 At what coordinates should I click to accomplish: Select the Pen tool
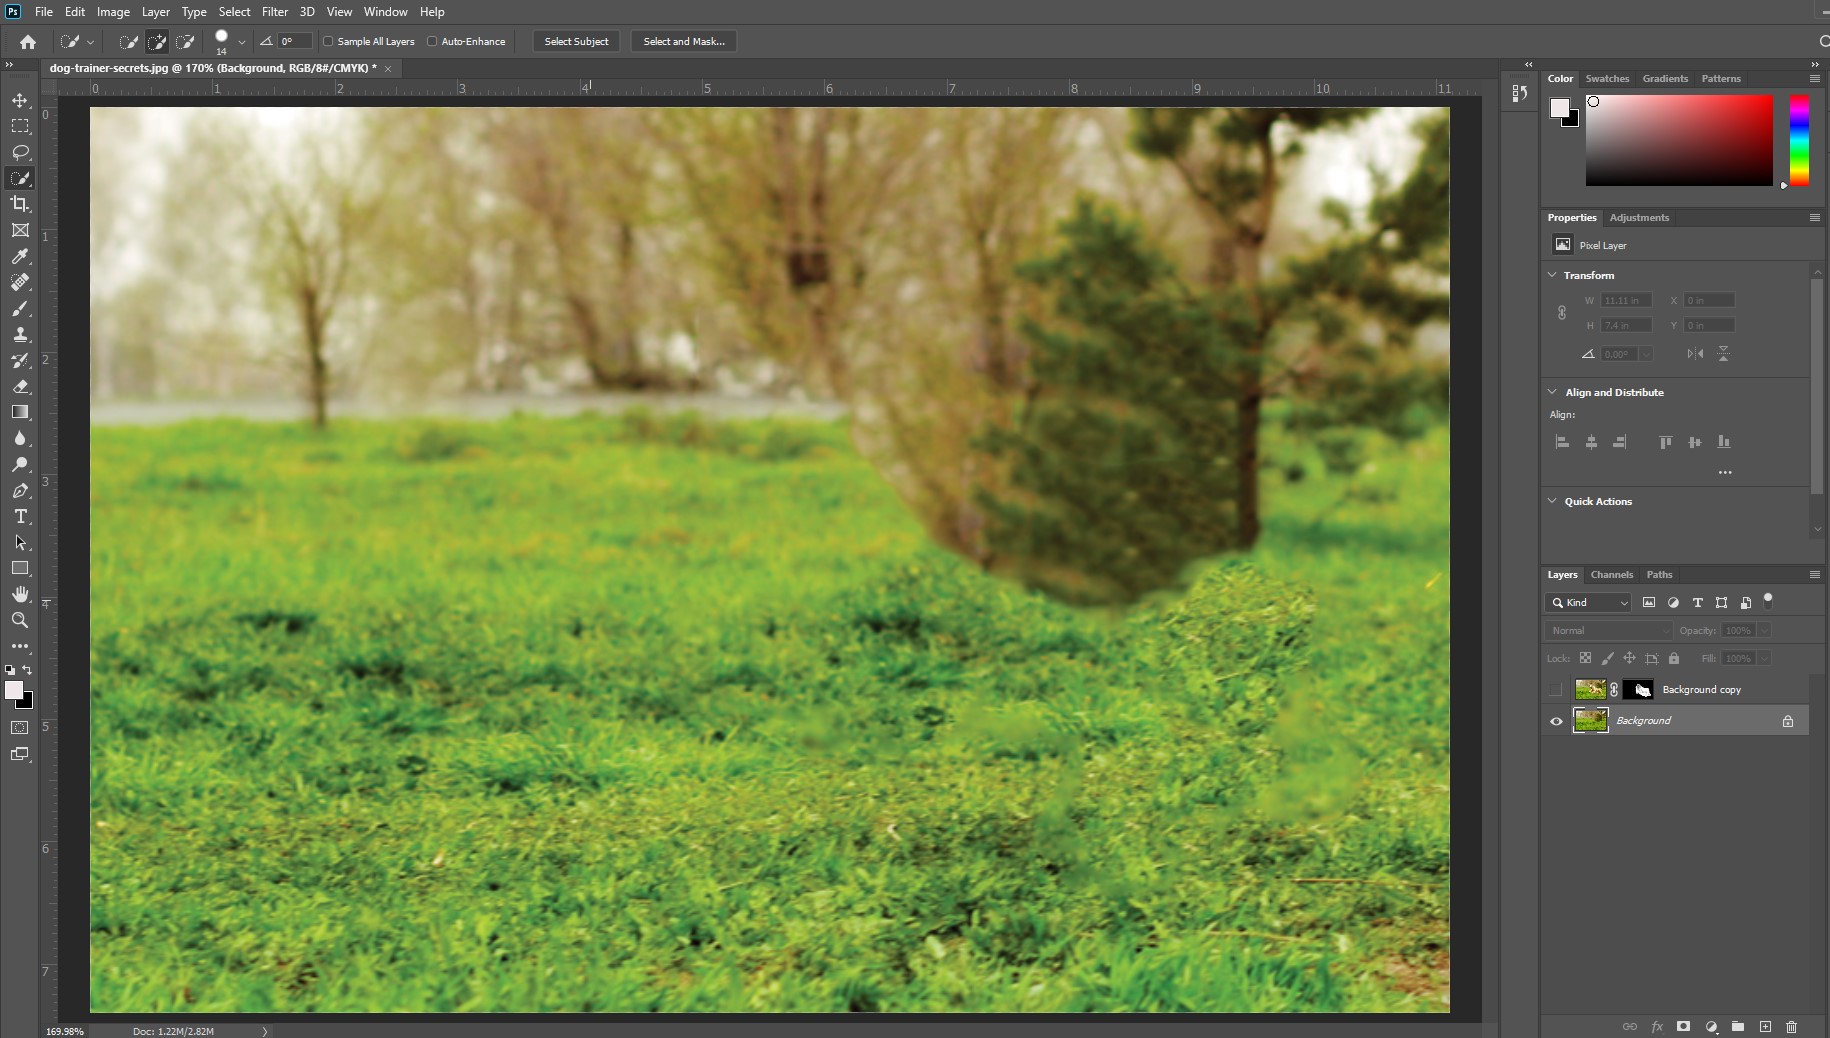coord(20,490)
